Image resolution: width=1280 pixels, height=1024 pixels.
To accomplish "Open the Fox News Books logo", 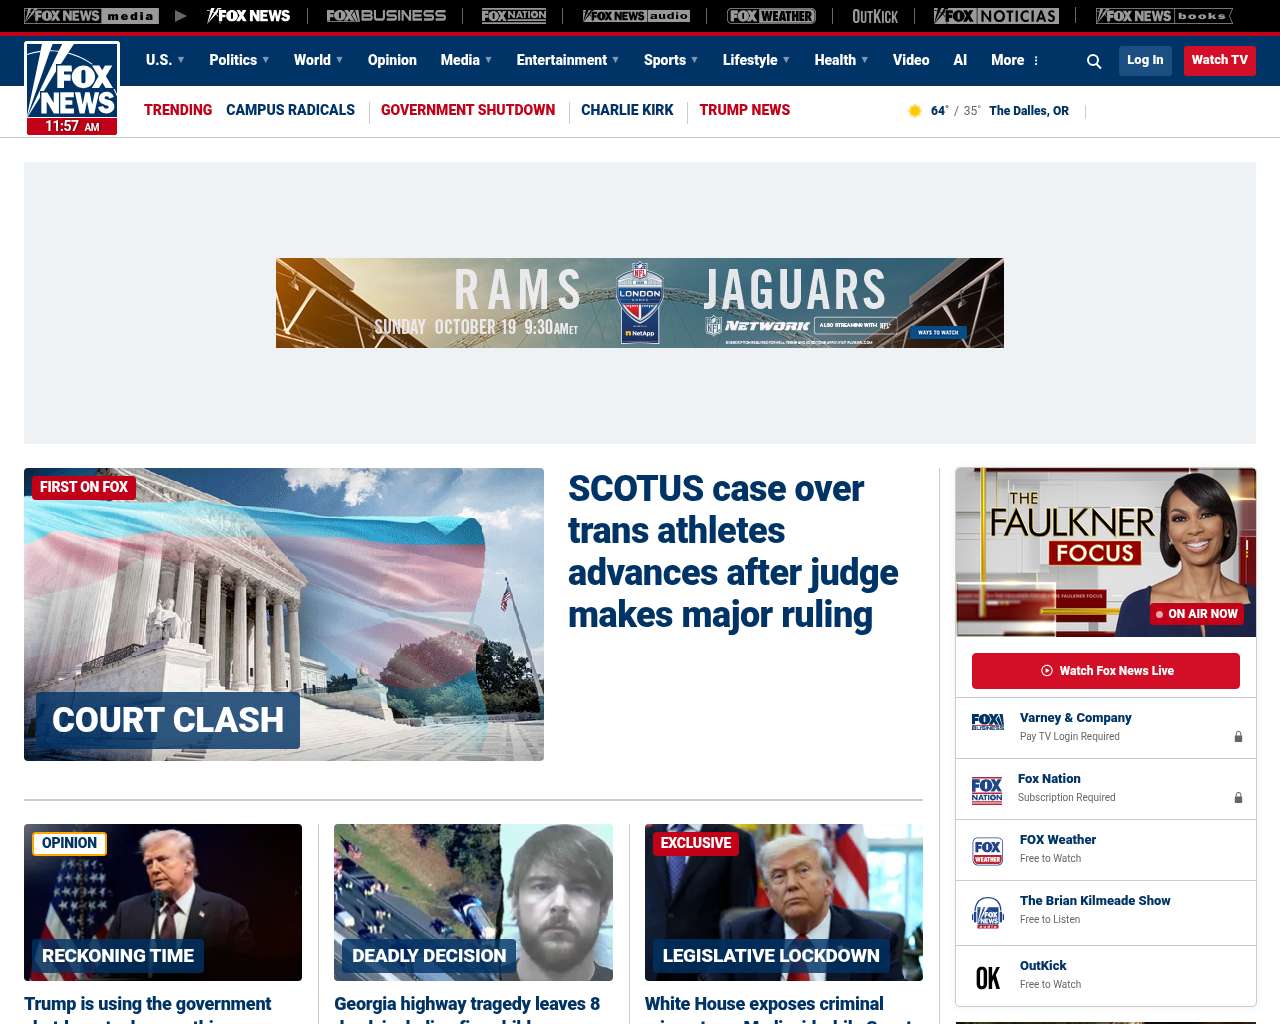I will click(1164, 16).
